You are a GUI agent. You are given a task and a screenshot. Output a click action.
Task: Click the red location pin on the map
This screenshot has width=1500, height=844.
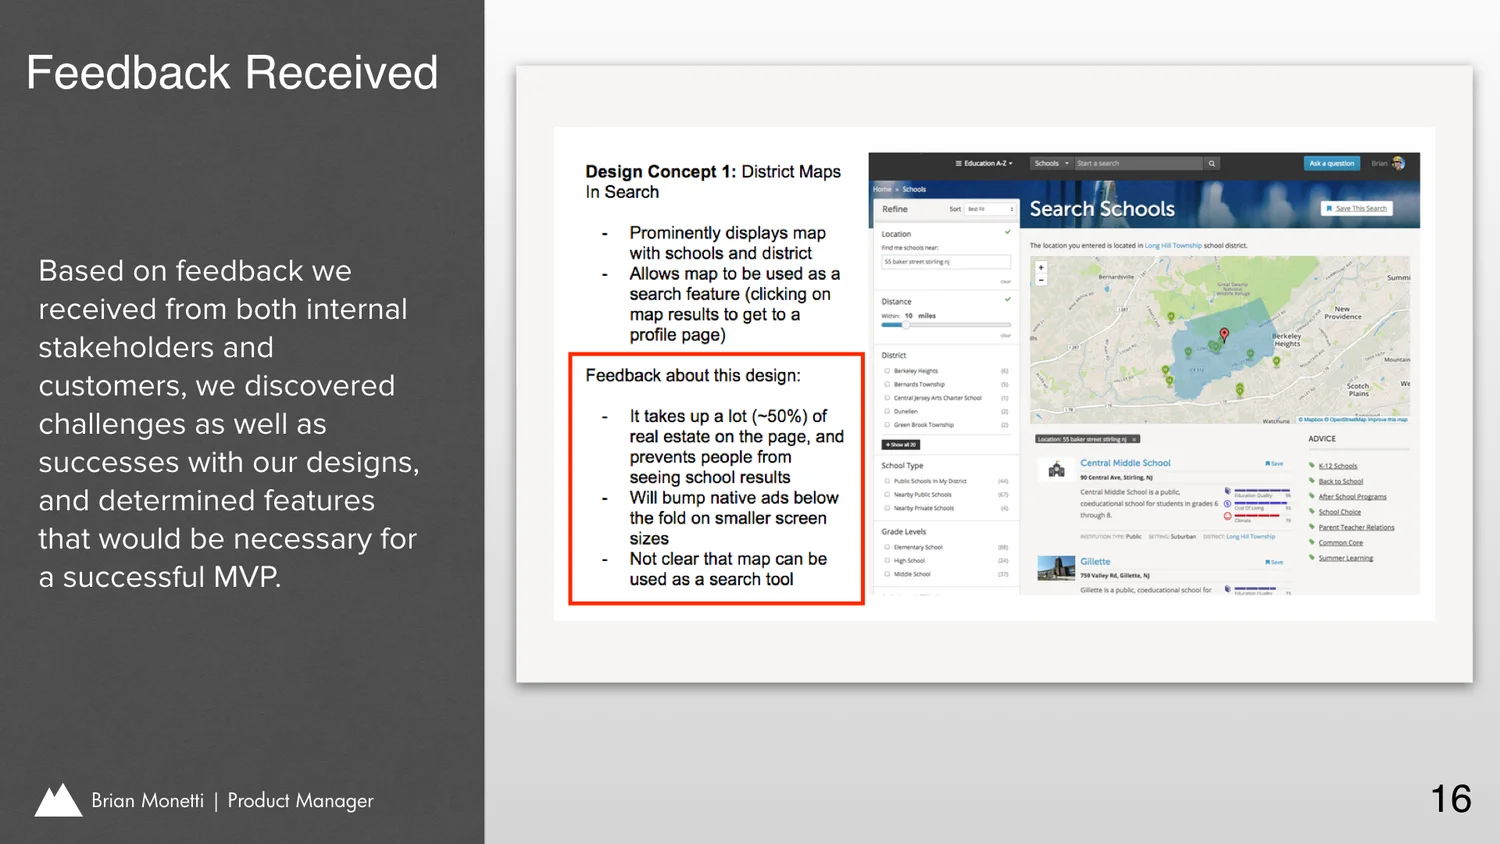[x=1224, y=335]
